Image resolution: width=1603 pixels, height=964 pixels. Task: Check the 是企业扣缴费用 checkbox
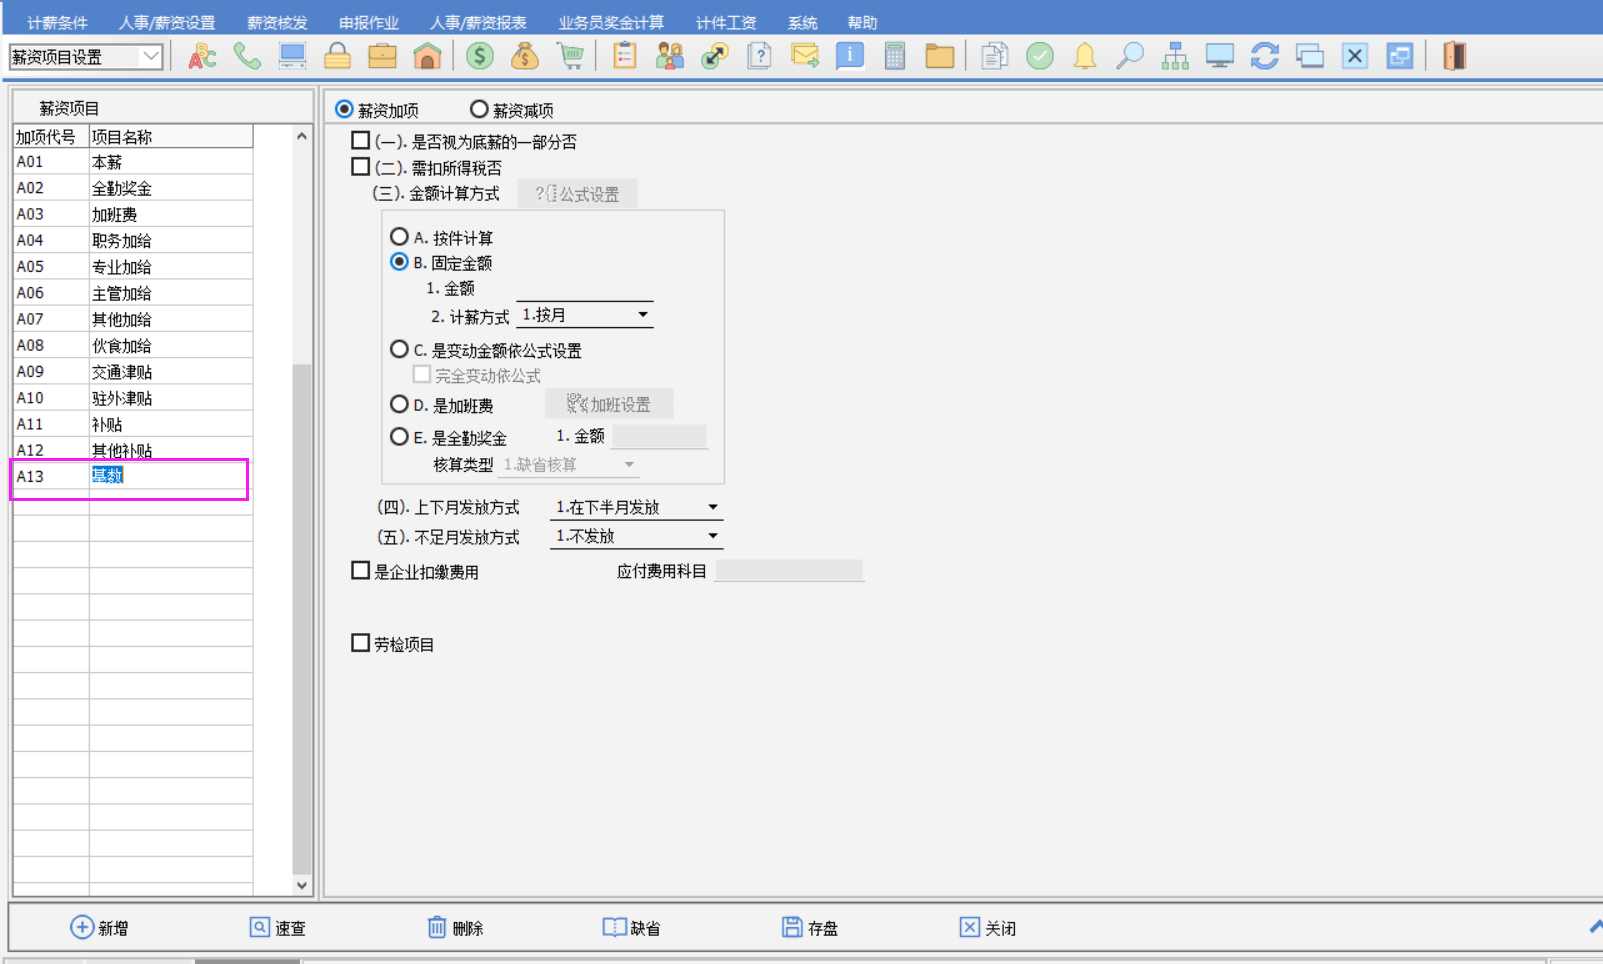[x=361, y=571]
